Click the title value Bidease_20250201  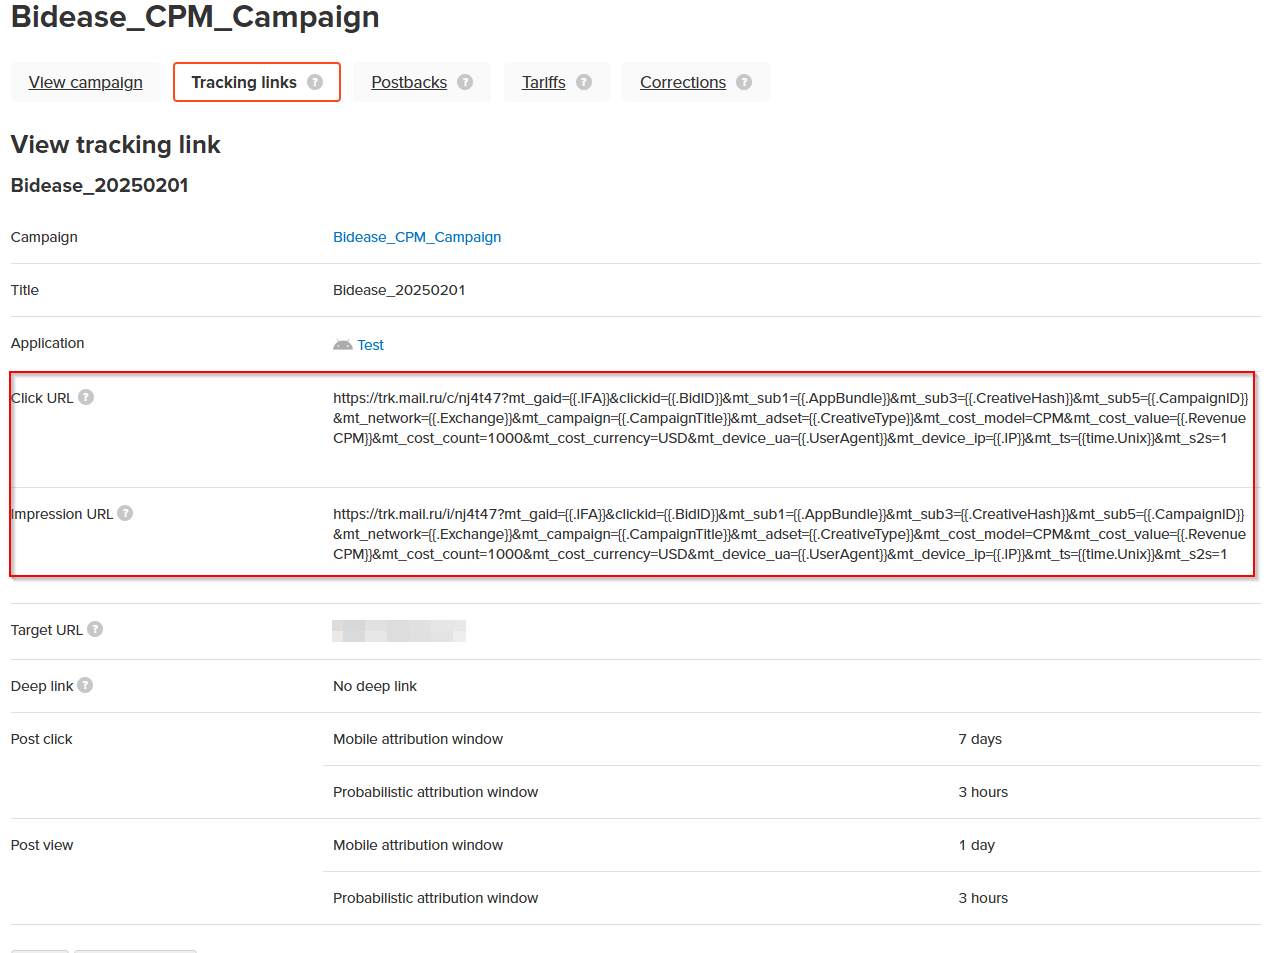coord(399,290)
